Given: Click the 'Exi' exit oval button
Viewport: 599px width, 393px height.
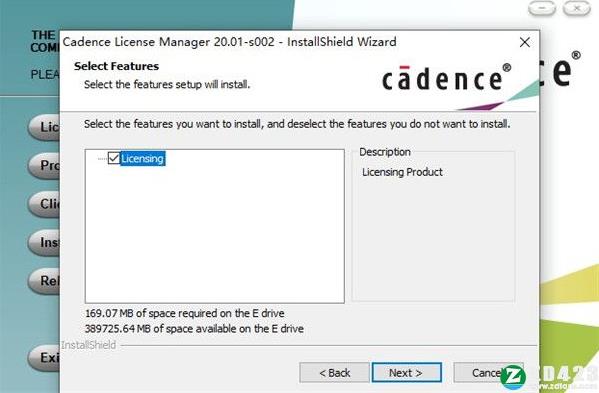Looking at the screenshot, I should coord(44,357).
